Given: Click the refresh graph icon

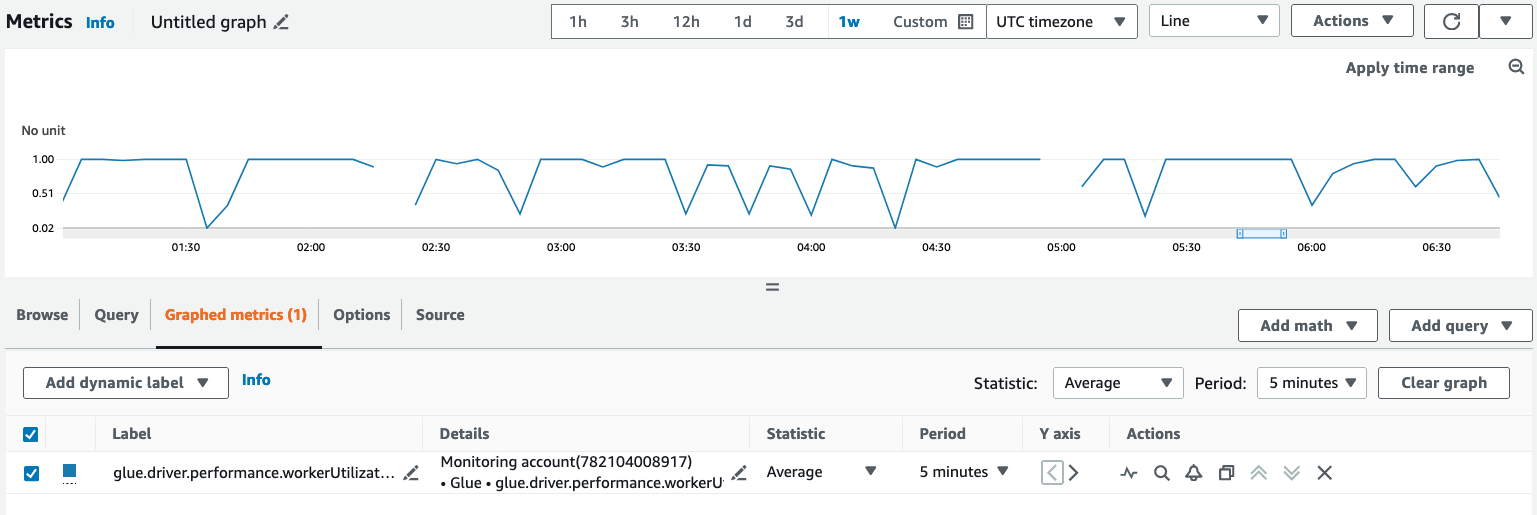Looking at the screenshot, I should click(x=1450, y=21).
